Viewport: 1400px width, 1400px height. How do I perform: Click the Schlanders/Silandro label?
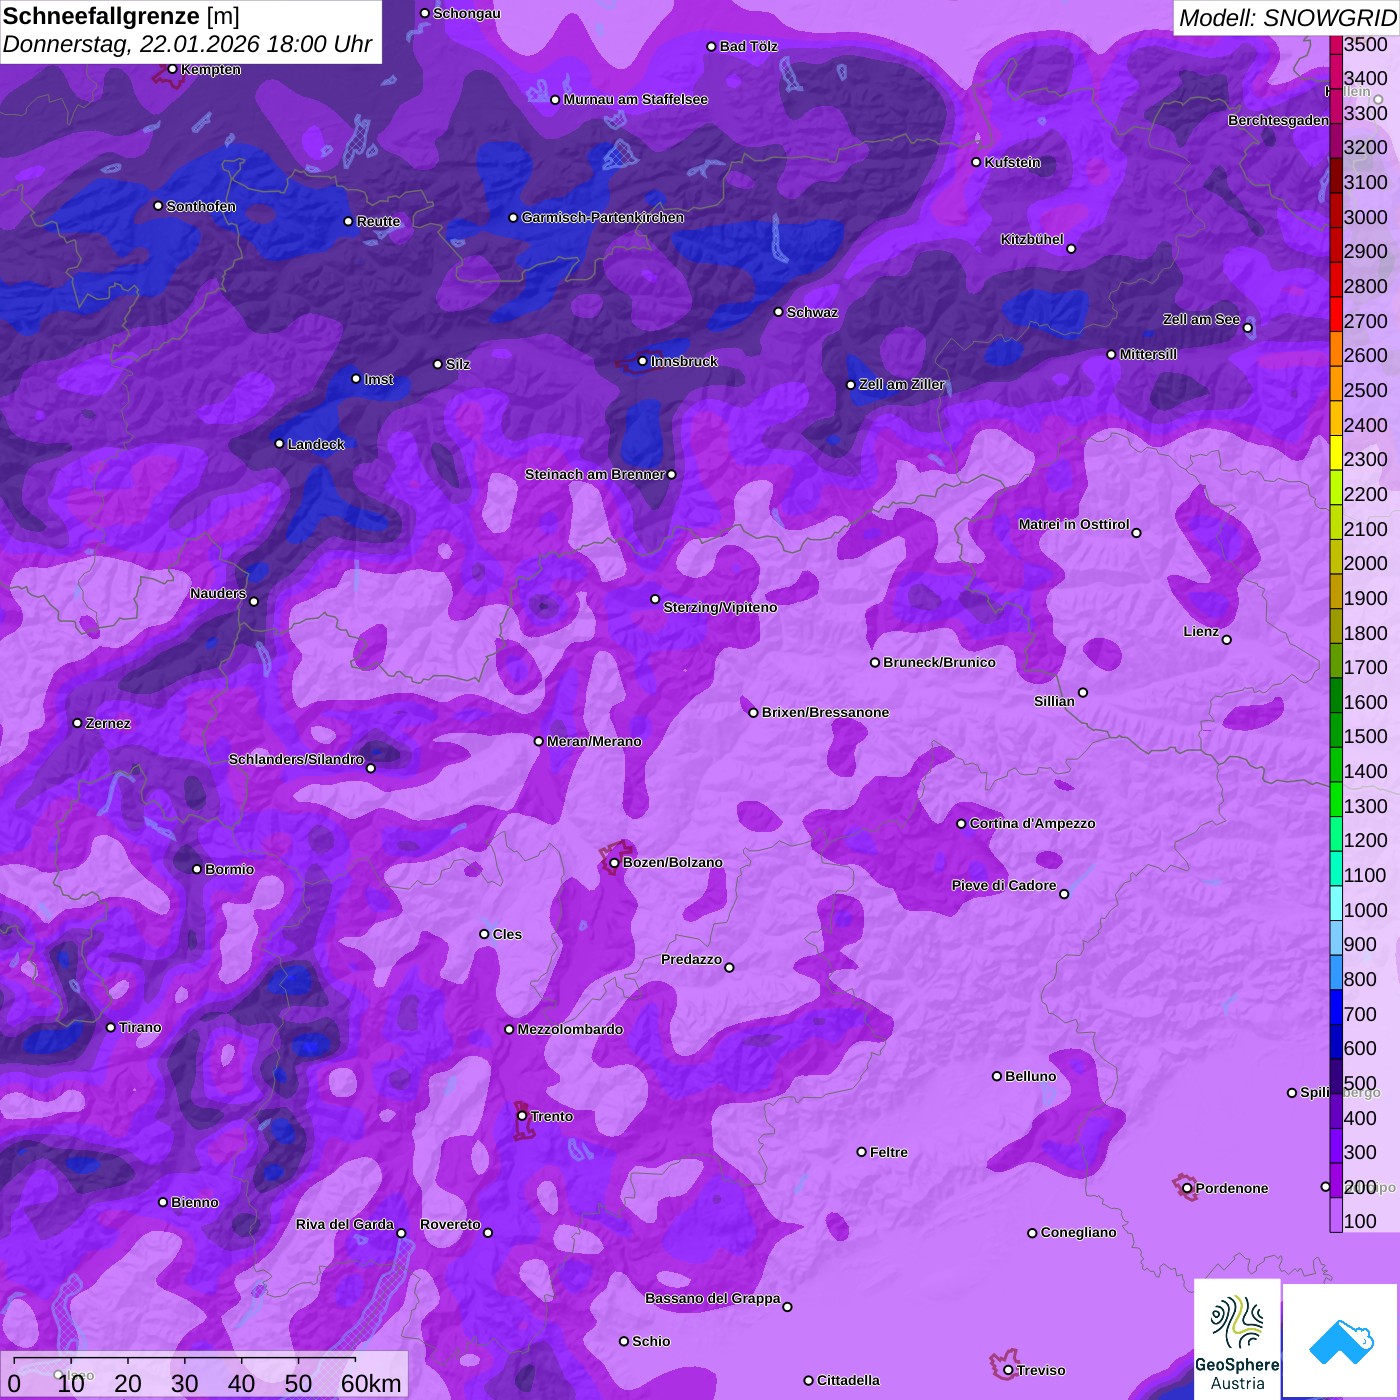pos(296,760)
